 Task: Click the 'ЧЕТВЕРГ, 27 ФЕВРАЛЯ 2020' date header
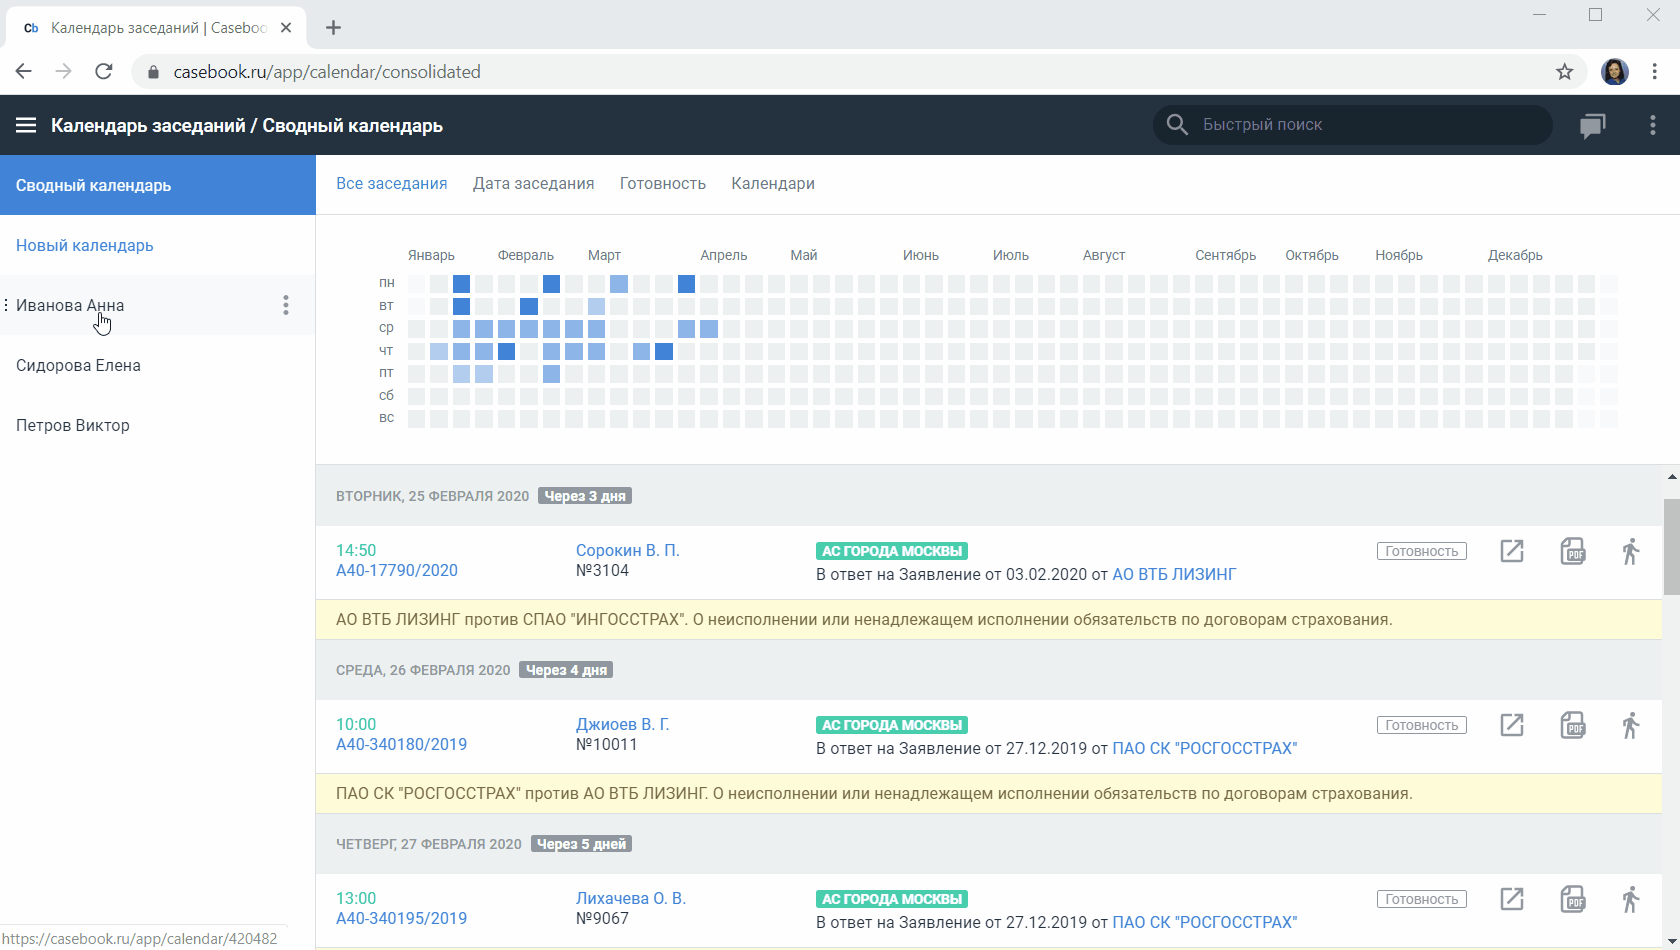(429, 844)
